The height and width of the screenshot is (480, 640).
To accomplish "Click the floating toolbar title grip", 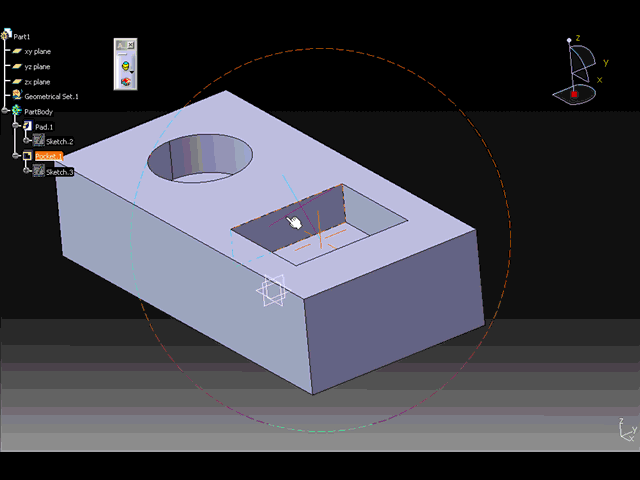I will click(121, 45).
